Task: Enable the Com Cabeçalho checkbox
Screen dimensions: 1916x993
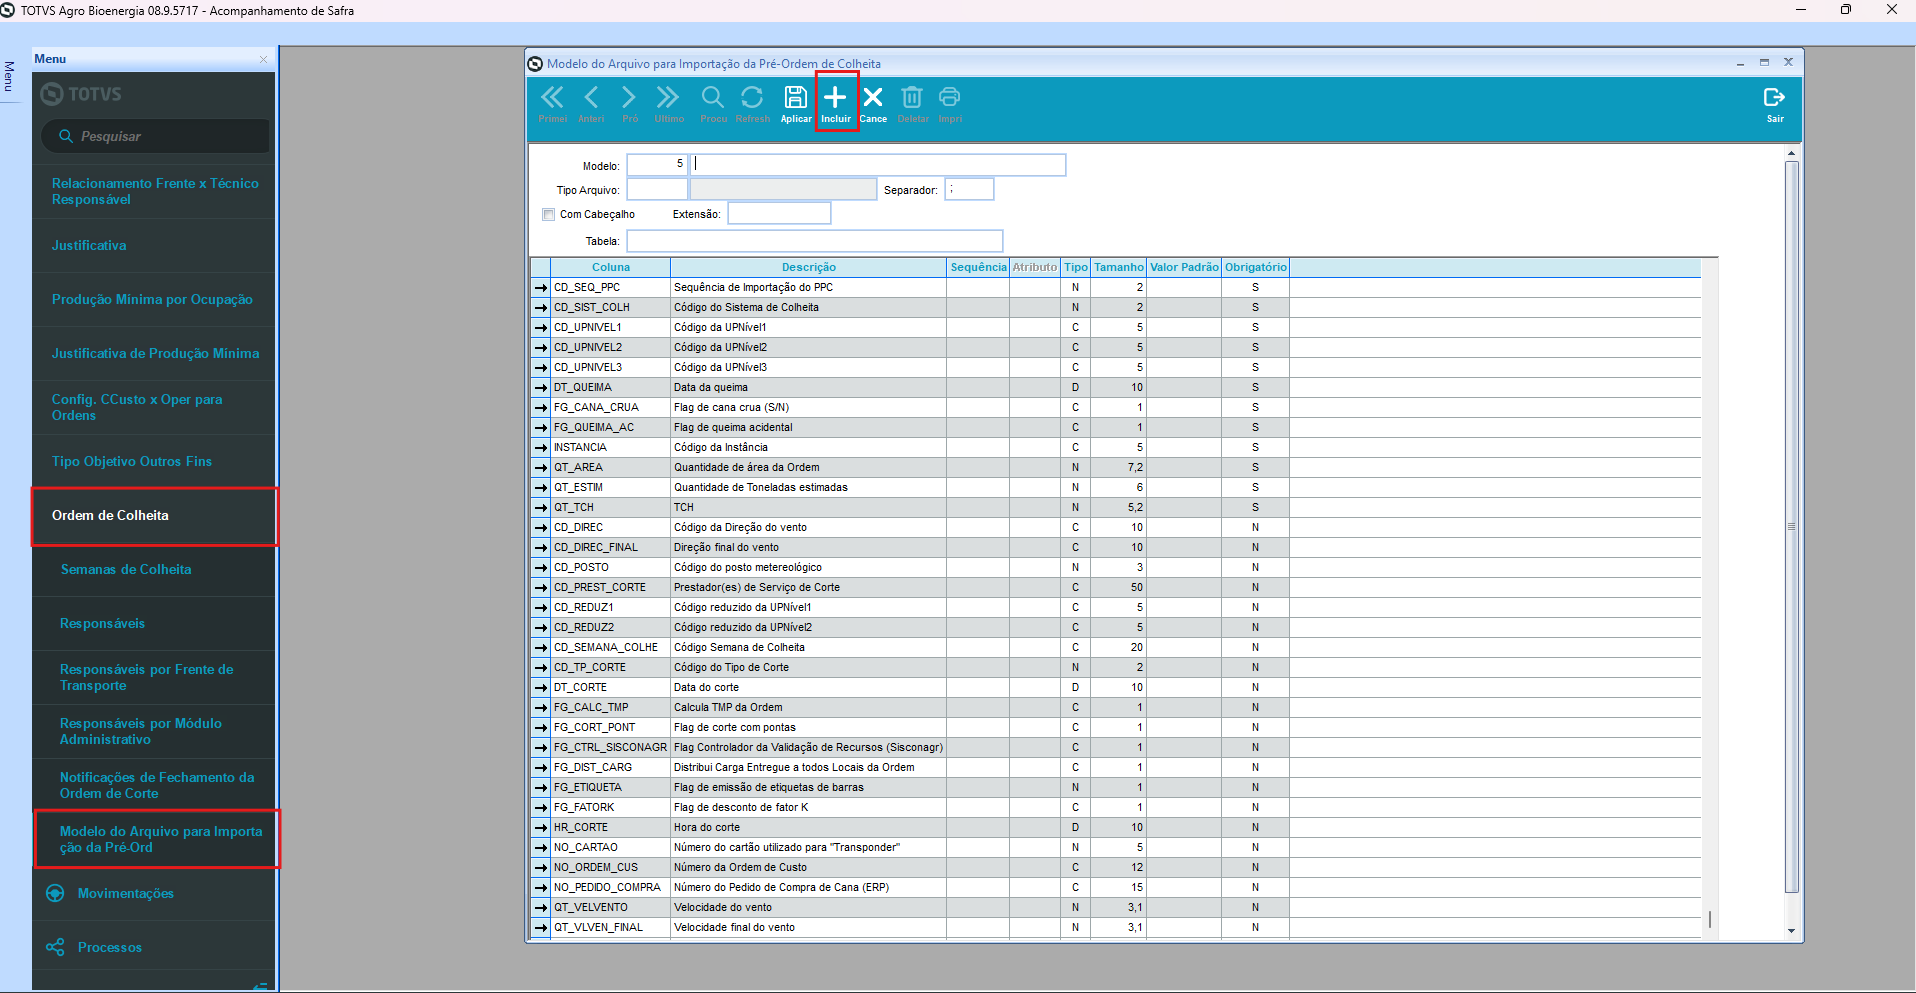Action: tap(549, 214)
